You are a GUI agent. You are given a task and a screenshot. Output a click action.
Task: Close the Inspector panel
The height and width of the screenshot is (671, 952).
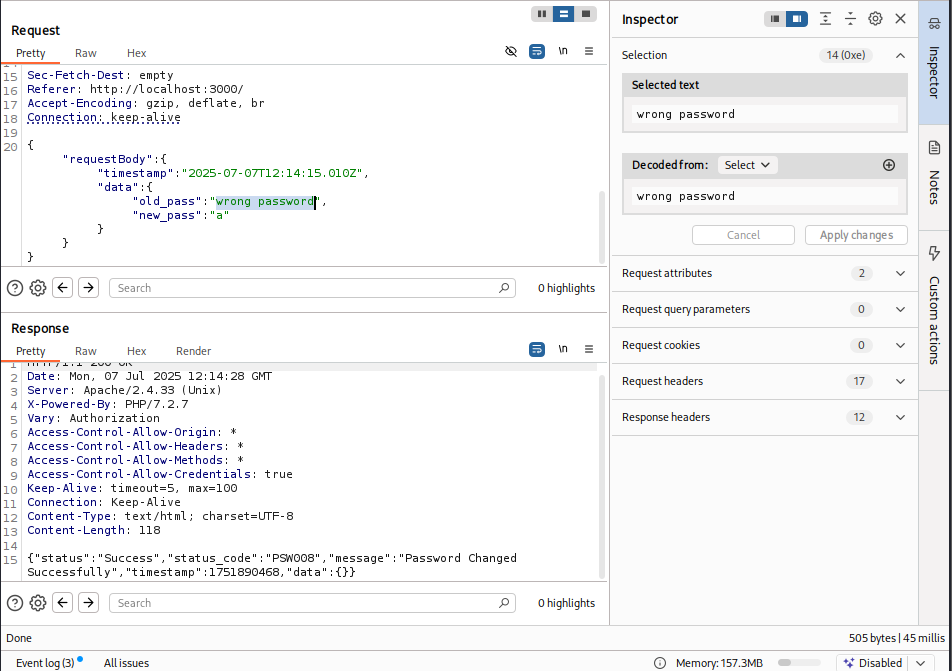coord(900,19)
